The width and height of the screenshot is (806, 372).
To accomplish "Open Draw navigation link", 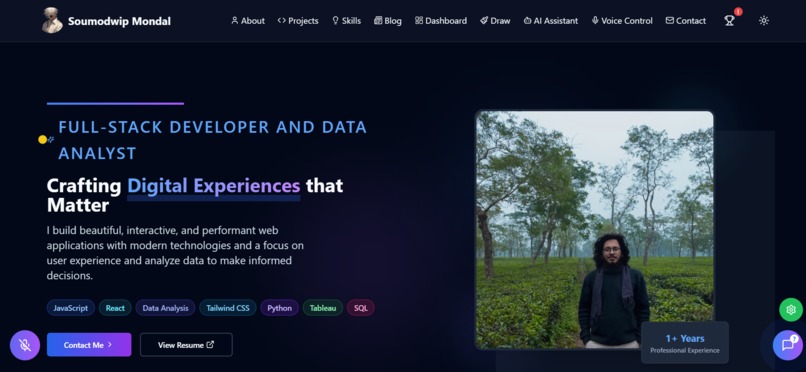I will click(495, 21).
